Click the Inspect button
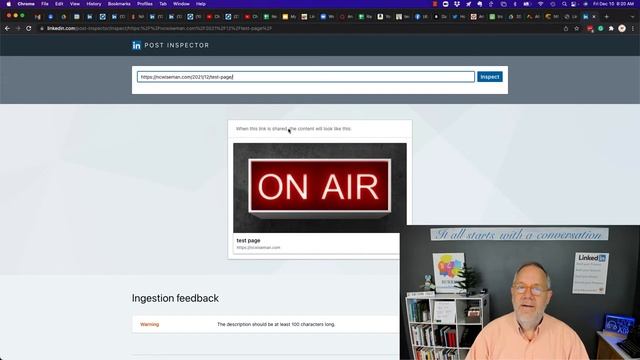The image size is (640, 360). [x=489, y=77]
